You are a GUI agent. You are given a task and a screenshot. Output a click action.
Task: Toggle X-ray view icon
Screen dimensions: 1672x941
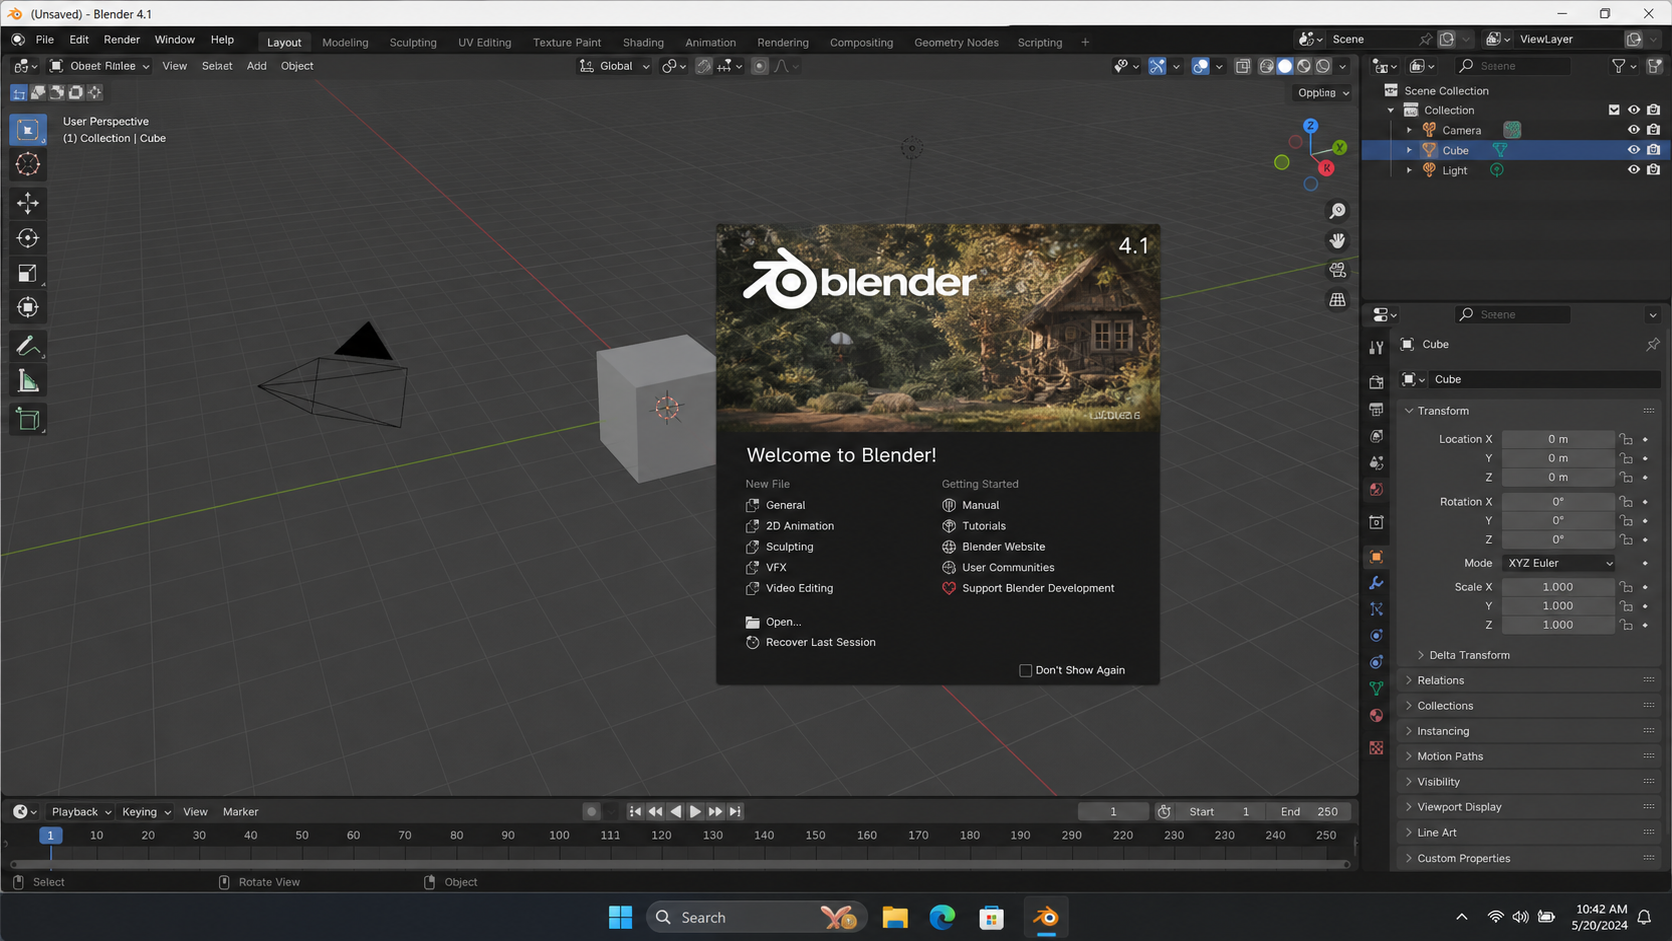(1243, 66)
